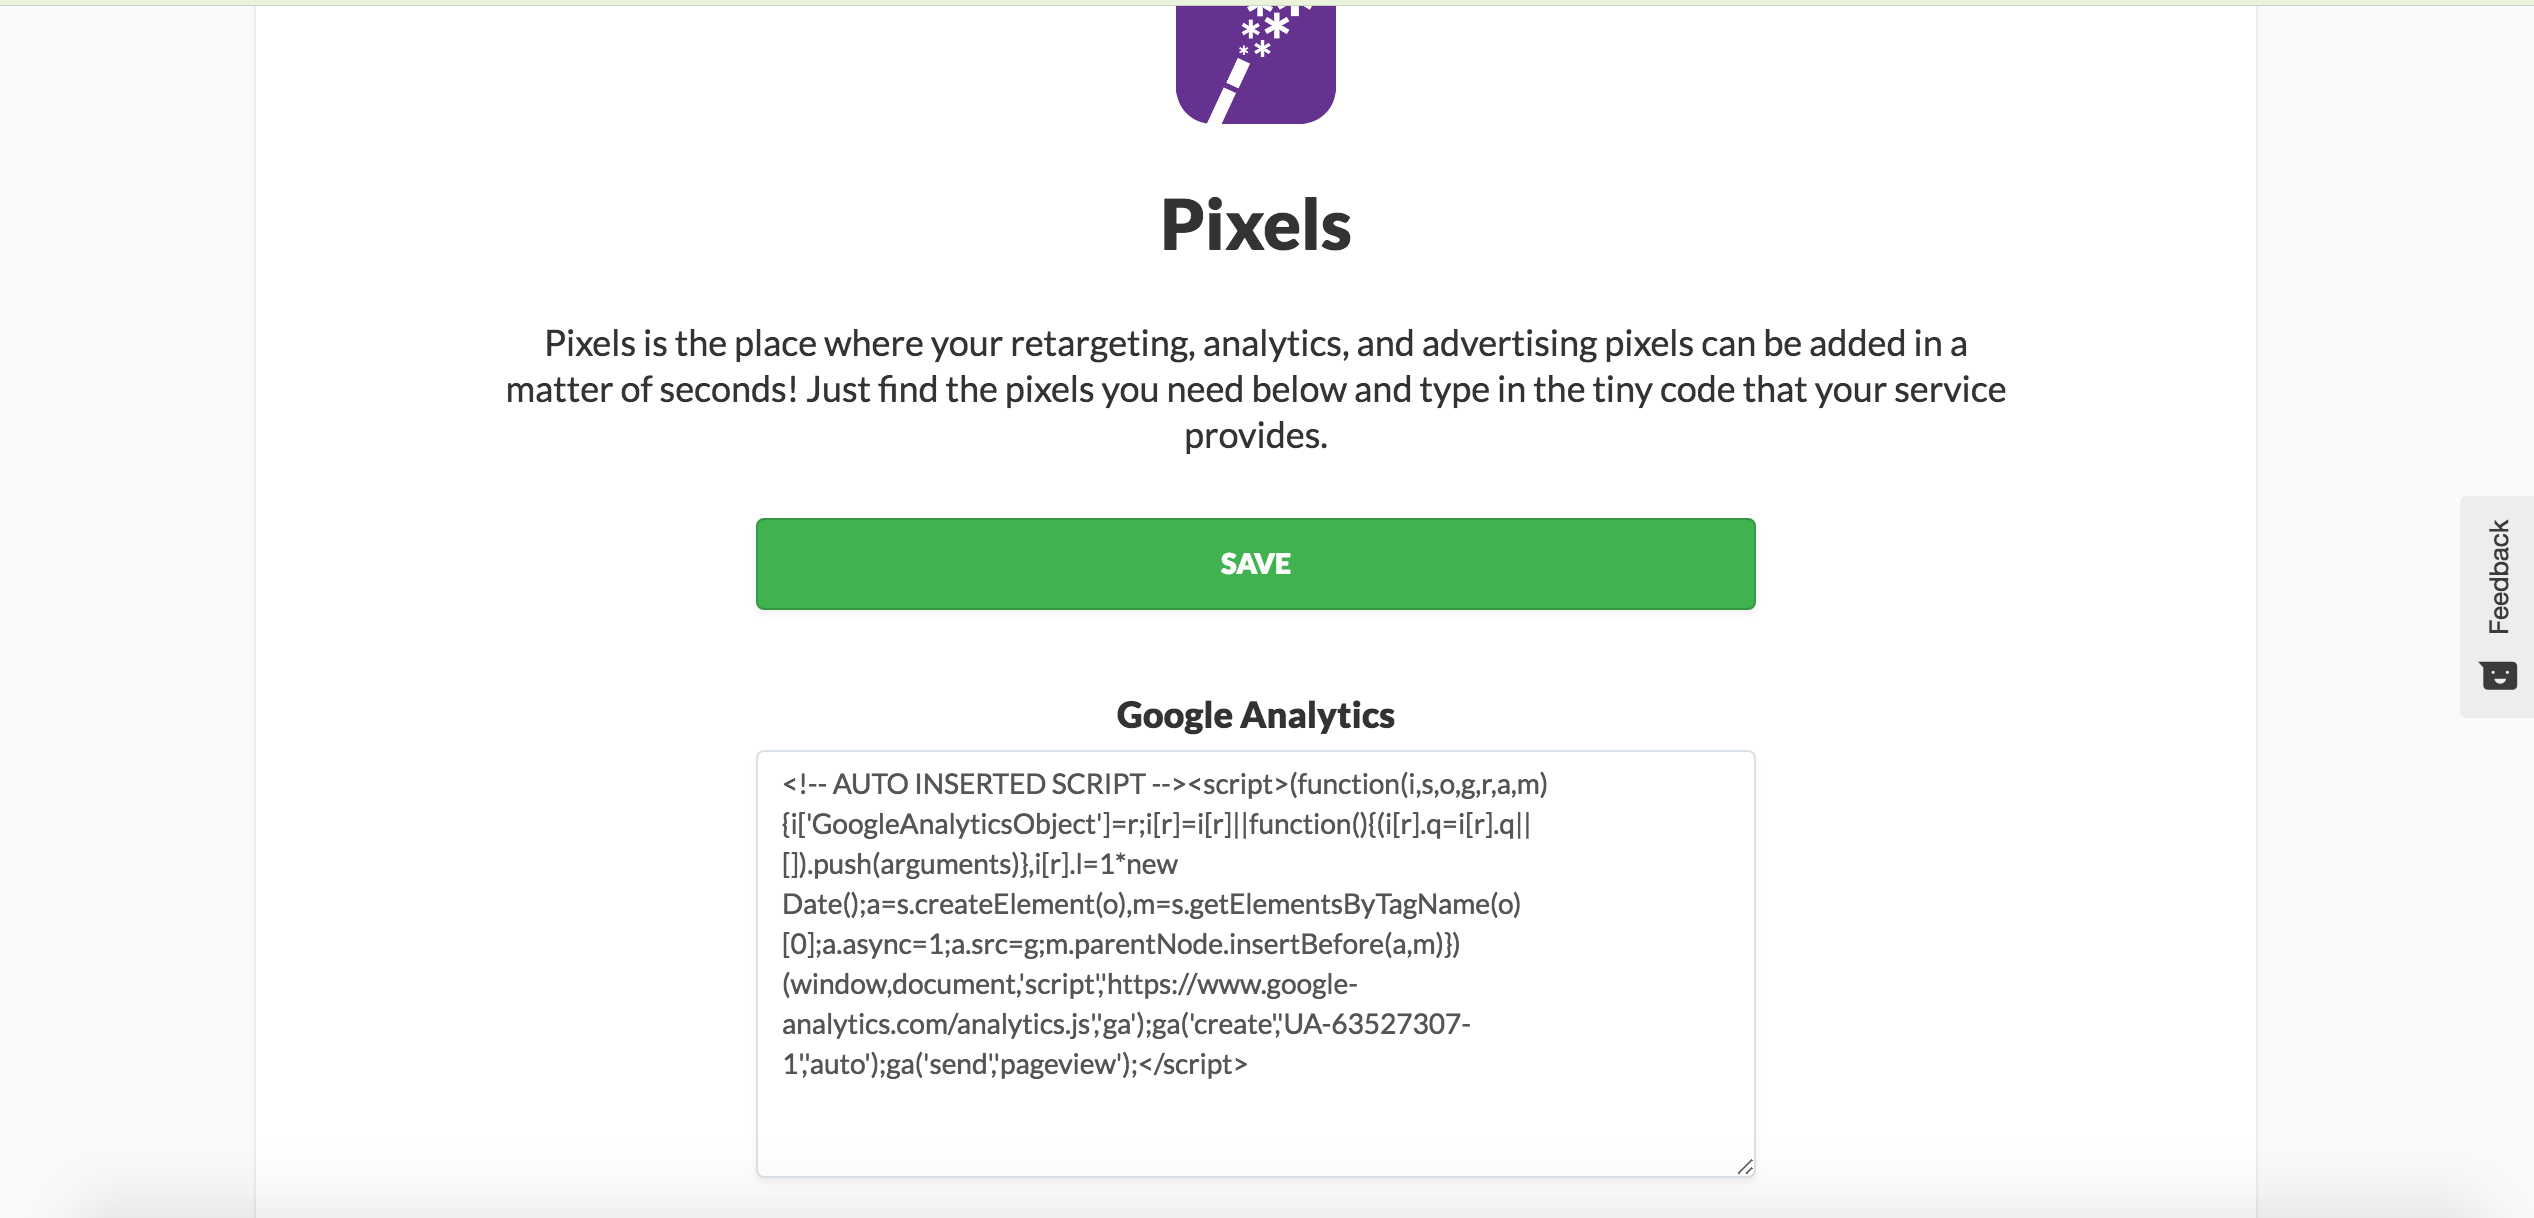This screenshot has width=2534, height=1218.
Task: Click the Google Analytics section heading
Action: tap(1255, 716)
